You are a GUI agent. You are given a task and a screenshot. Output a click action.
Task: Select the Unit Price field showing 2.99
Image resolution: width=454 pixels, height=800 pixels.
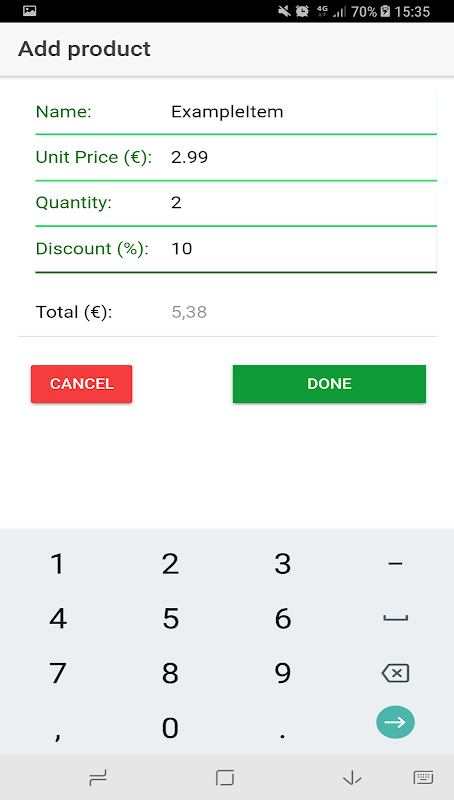303,157
